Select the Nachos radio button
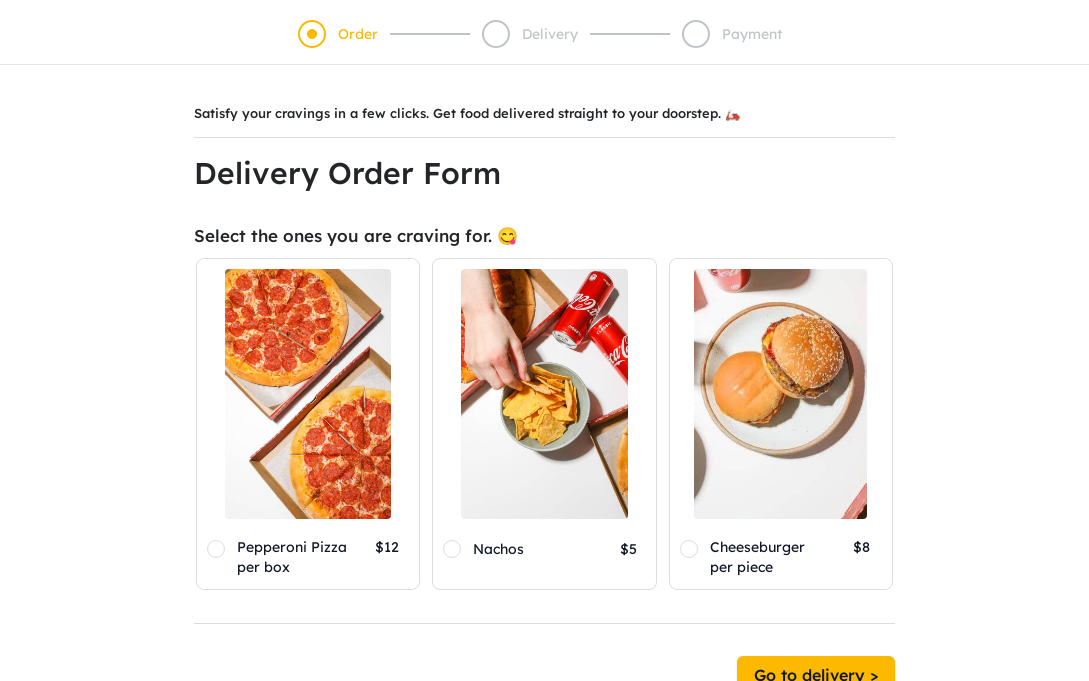Image resolution: width=1089 pixels, height=681 pixels. coord(452,549)
